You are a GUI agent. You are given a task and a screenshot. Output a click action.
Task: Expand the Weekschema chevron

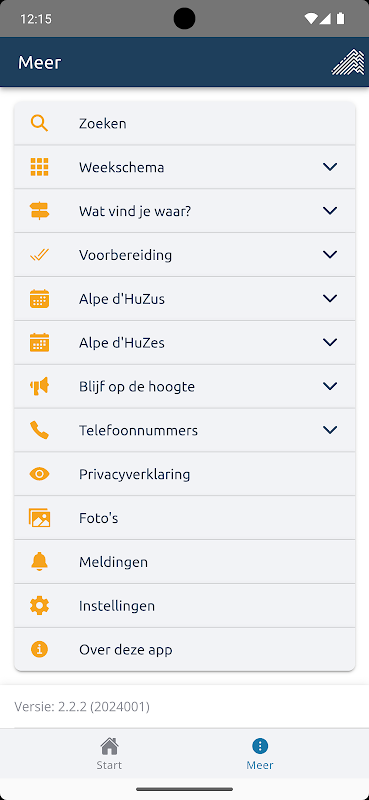pyautogui.click(x=330, y=167)
